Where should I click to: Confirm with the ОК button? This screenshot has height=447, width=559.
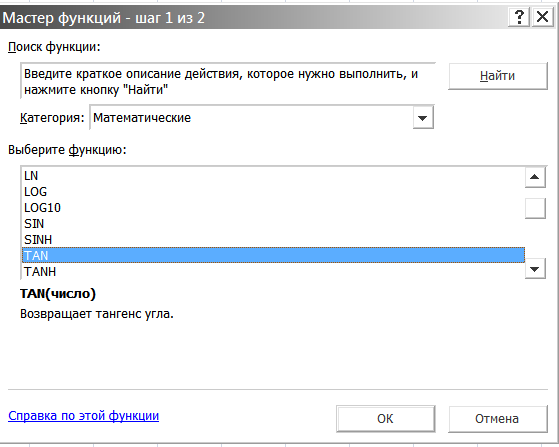point(385,418)
